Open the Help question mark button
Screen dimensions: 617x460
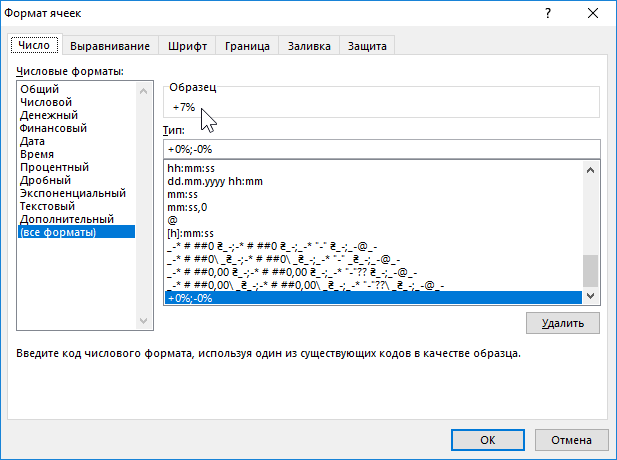[548, 13]
